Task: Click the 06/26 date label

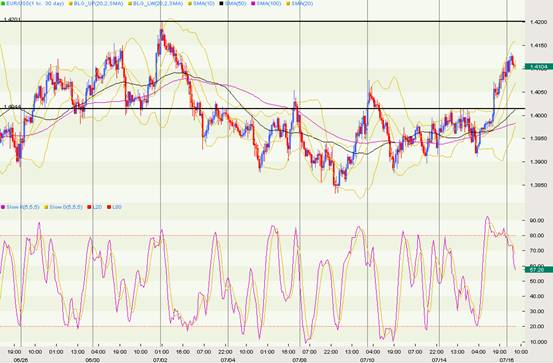Action: click(21, 360)
